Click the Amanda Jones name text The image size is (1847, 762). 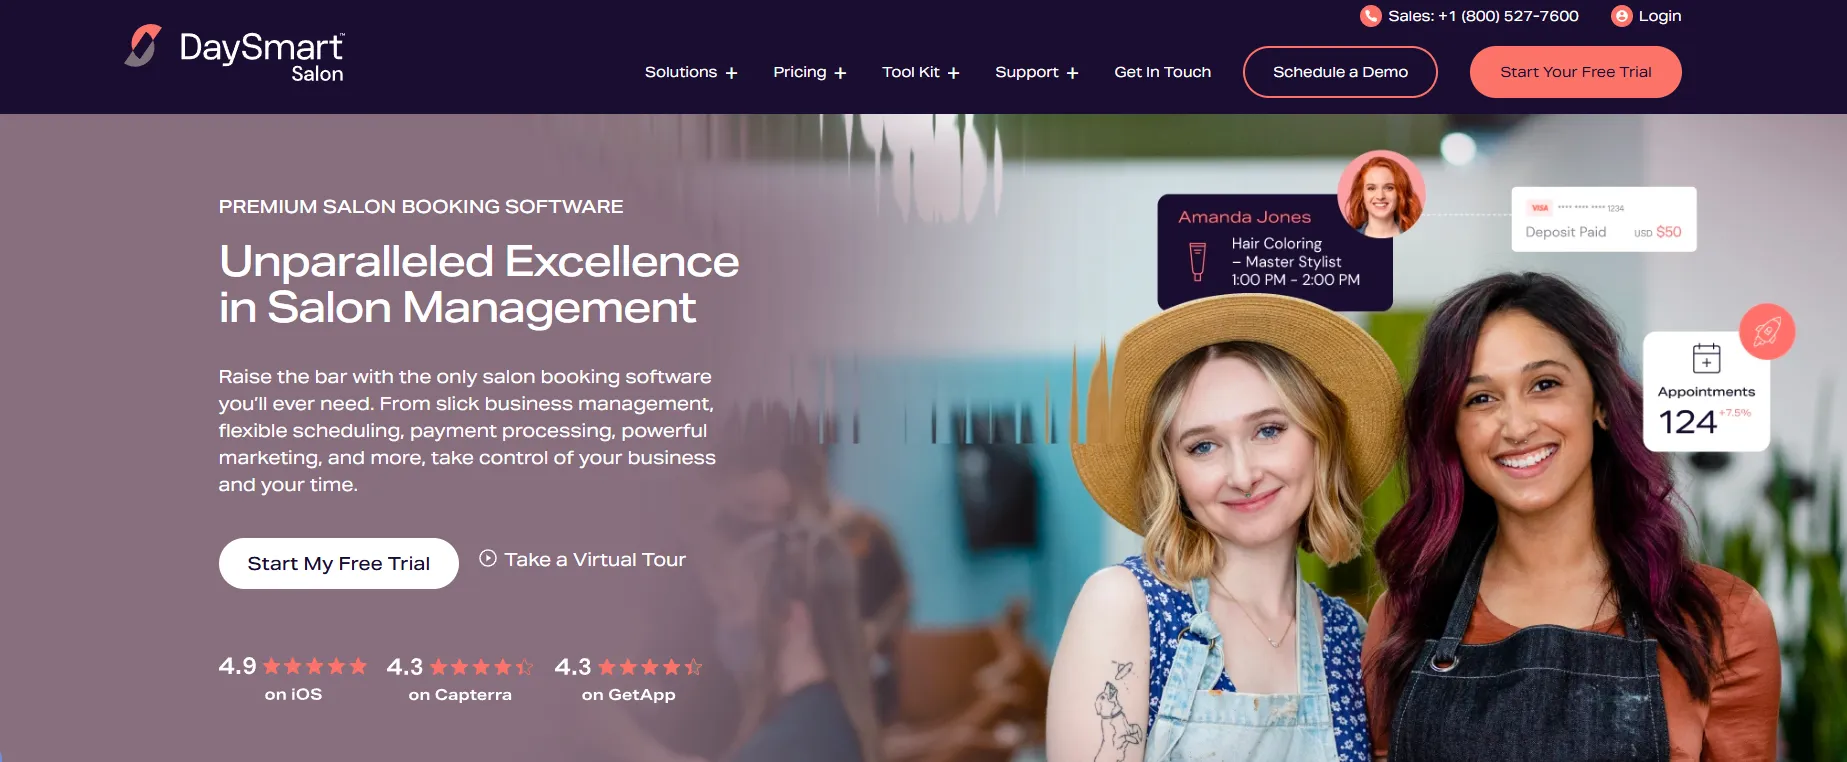coord(1244,217)
